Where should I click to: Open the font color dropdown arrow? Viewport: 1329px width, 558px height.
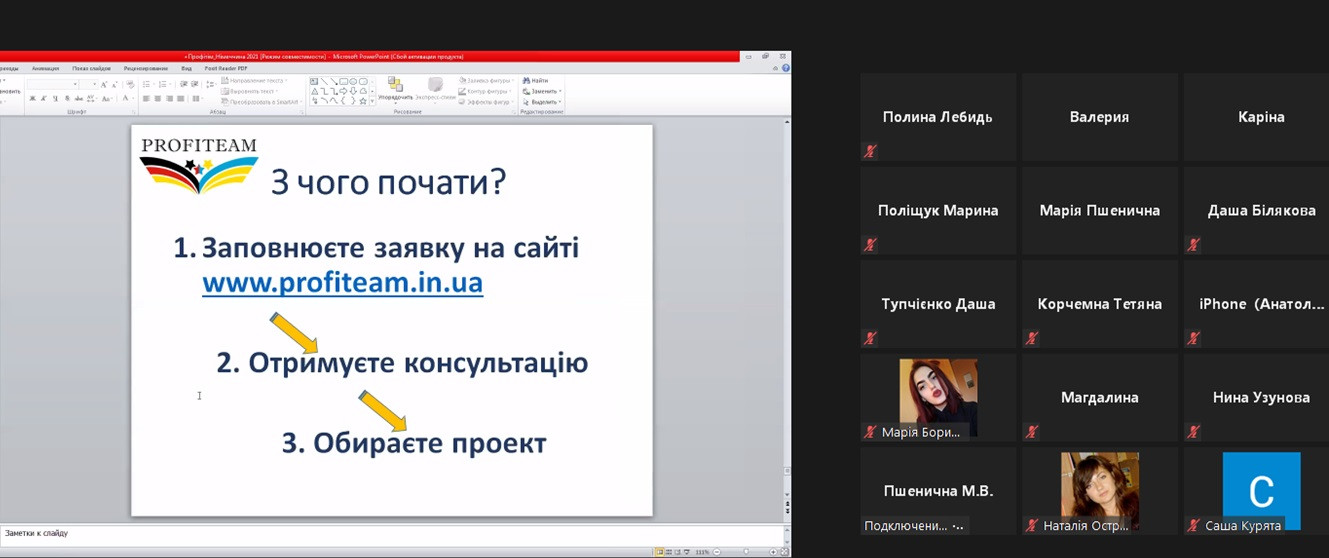(133, 98)
